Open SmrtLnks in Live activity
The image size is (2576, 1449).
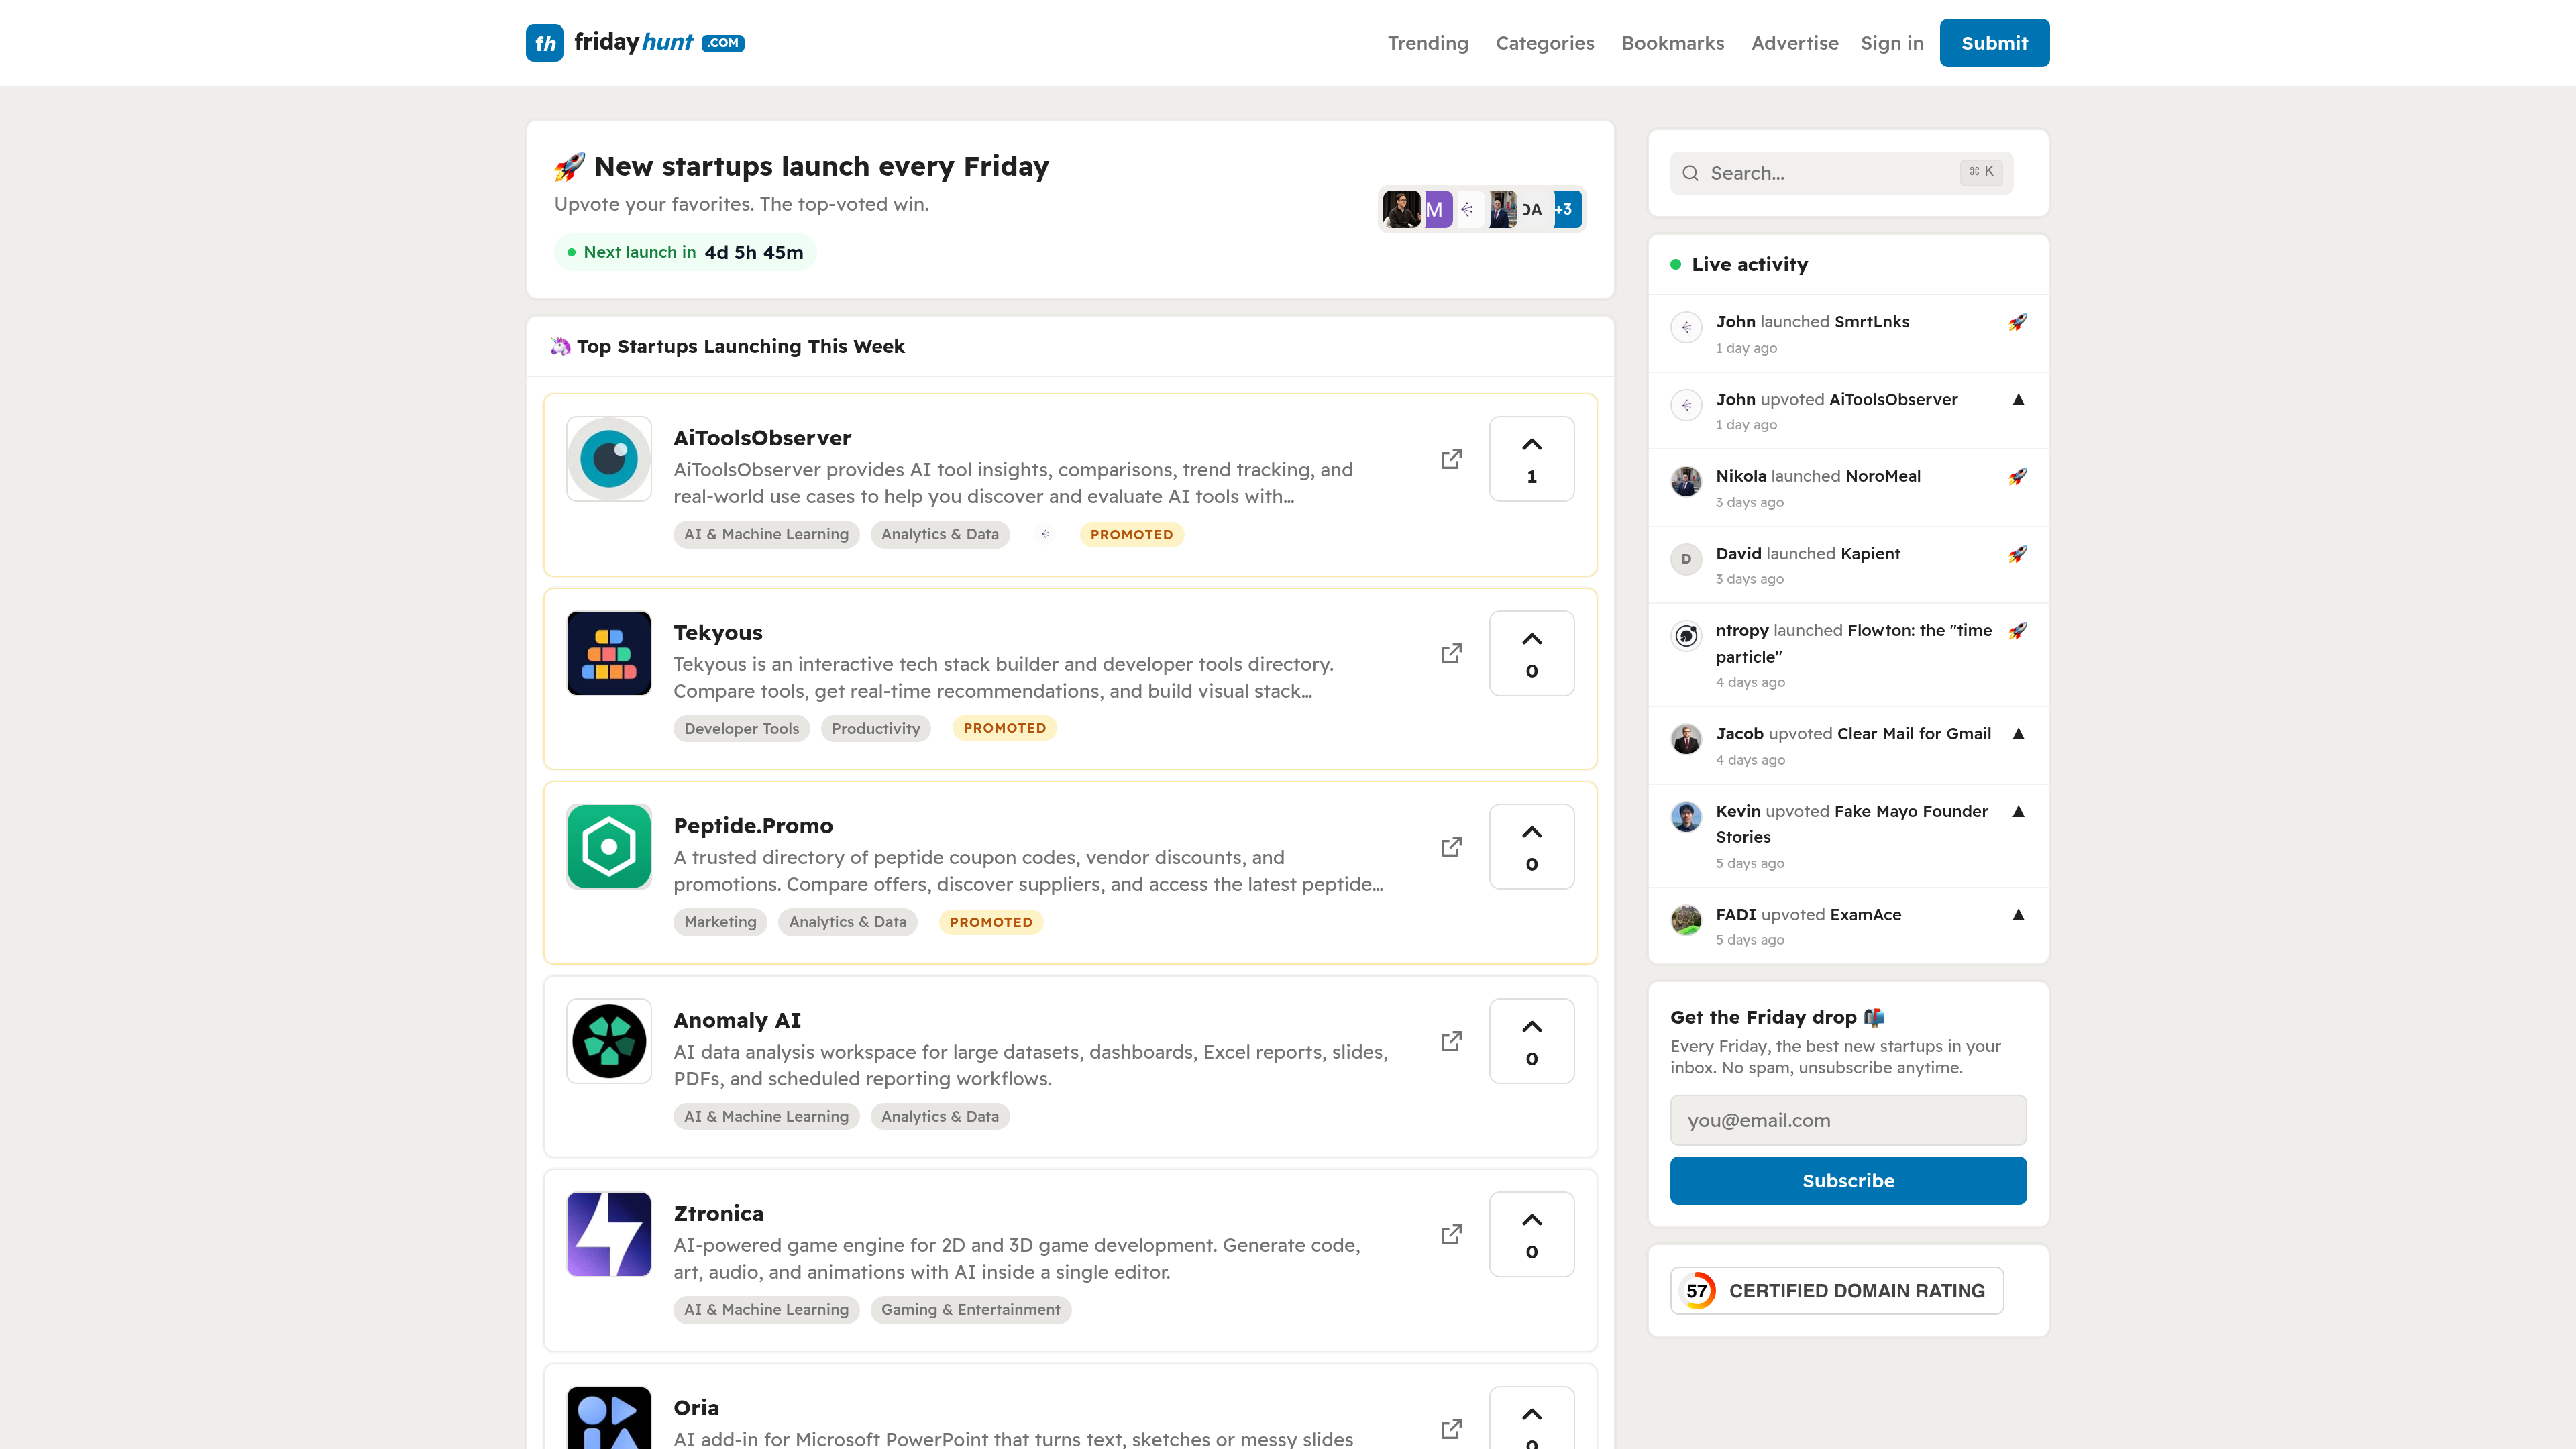[x=1872, y=322]
